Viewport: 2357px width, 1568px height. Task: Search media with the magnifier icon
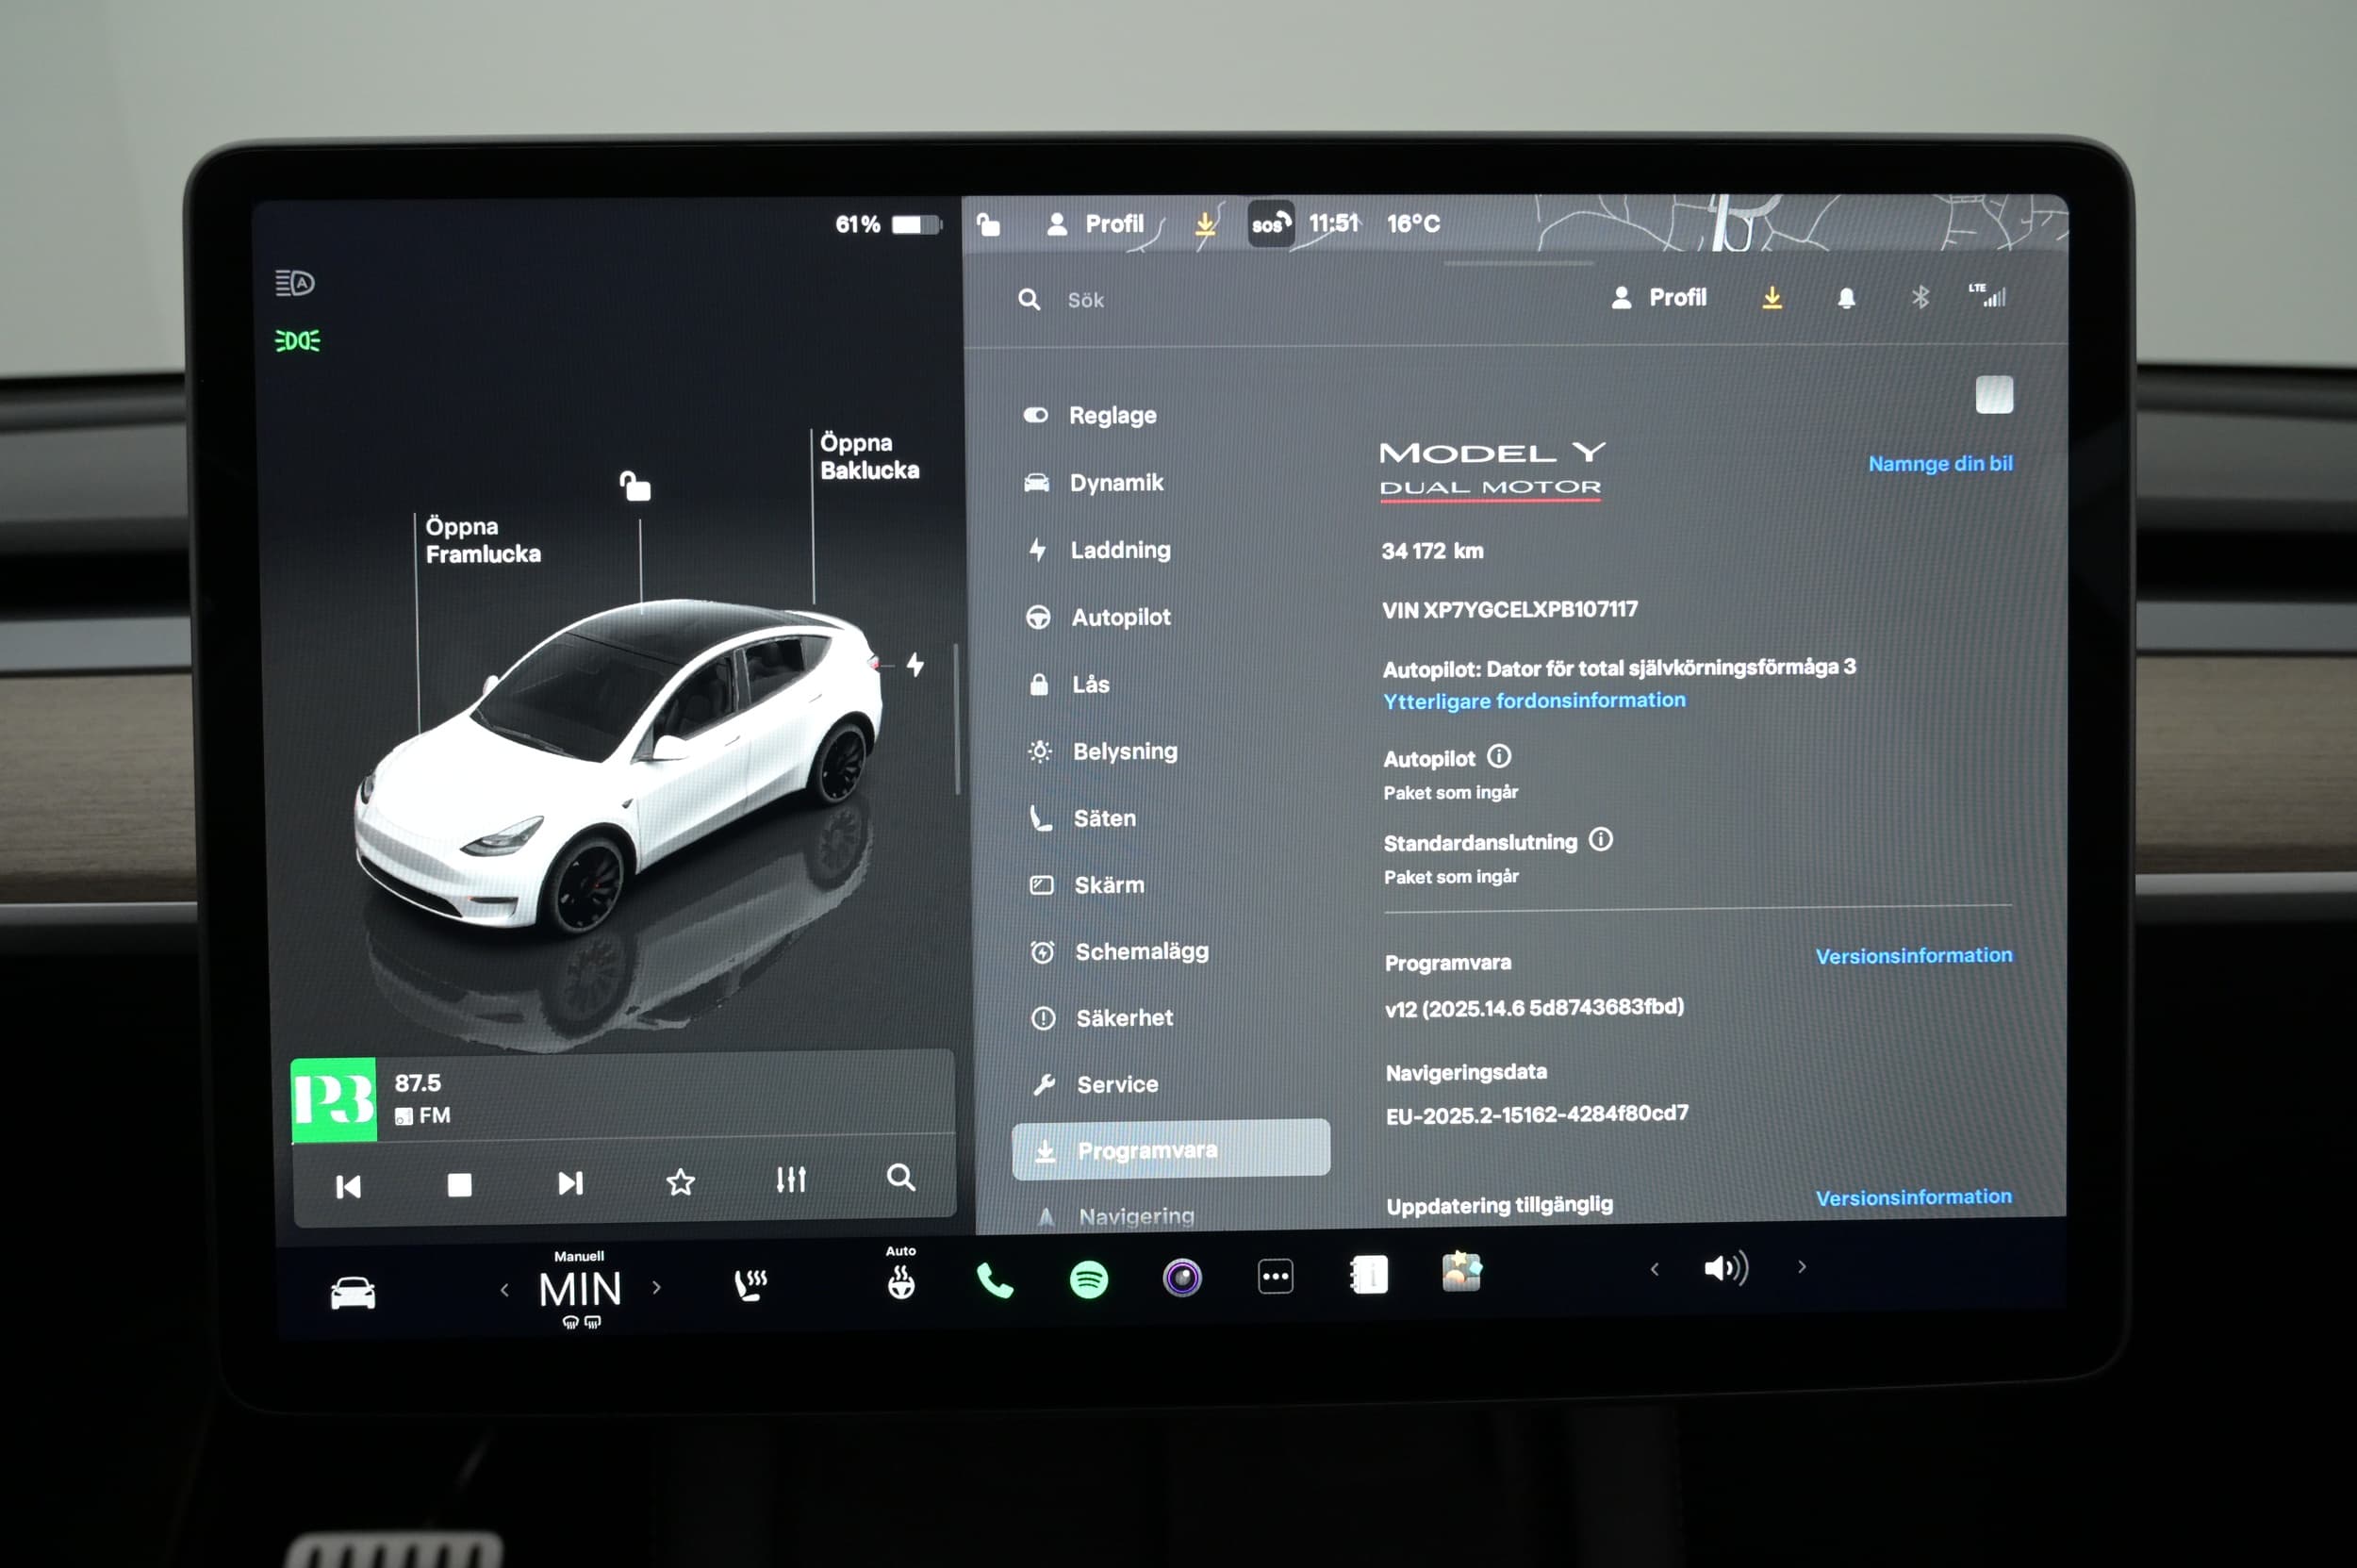coord(901,1177)
